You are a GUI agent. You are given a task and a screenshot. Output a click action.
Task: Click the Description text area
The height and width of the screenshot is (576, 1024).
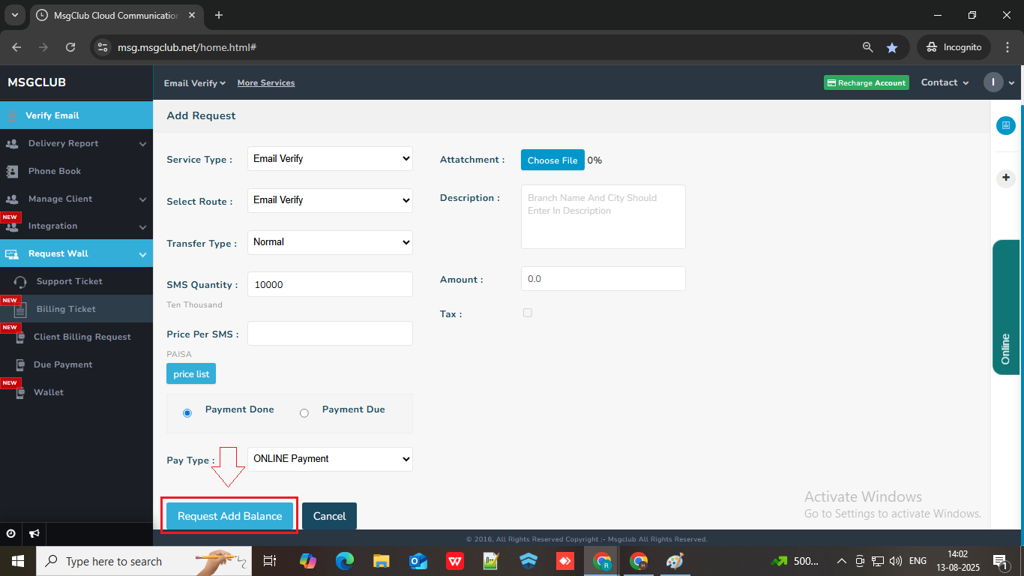603,216
